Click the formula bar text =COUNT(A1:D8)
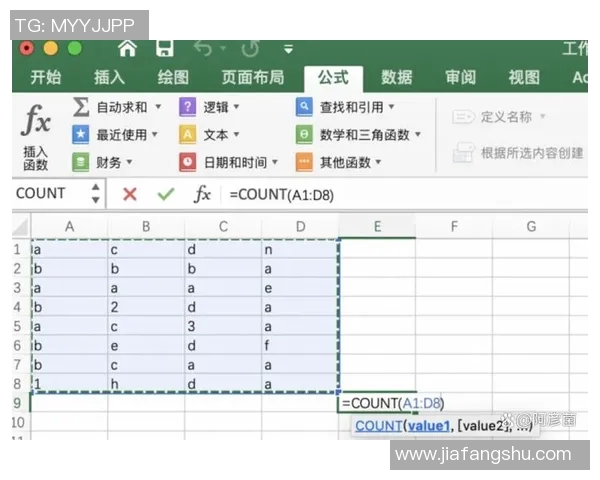The image size is (600, 480). click(282, 195)
